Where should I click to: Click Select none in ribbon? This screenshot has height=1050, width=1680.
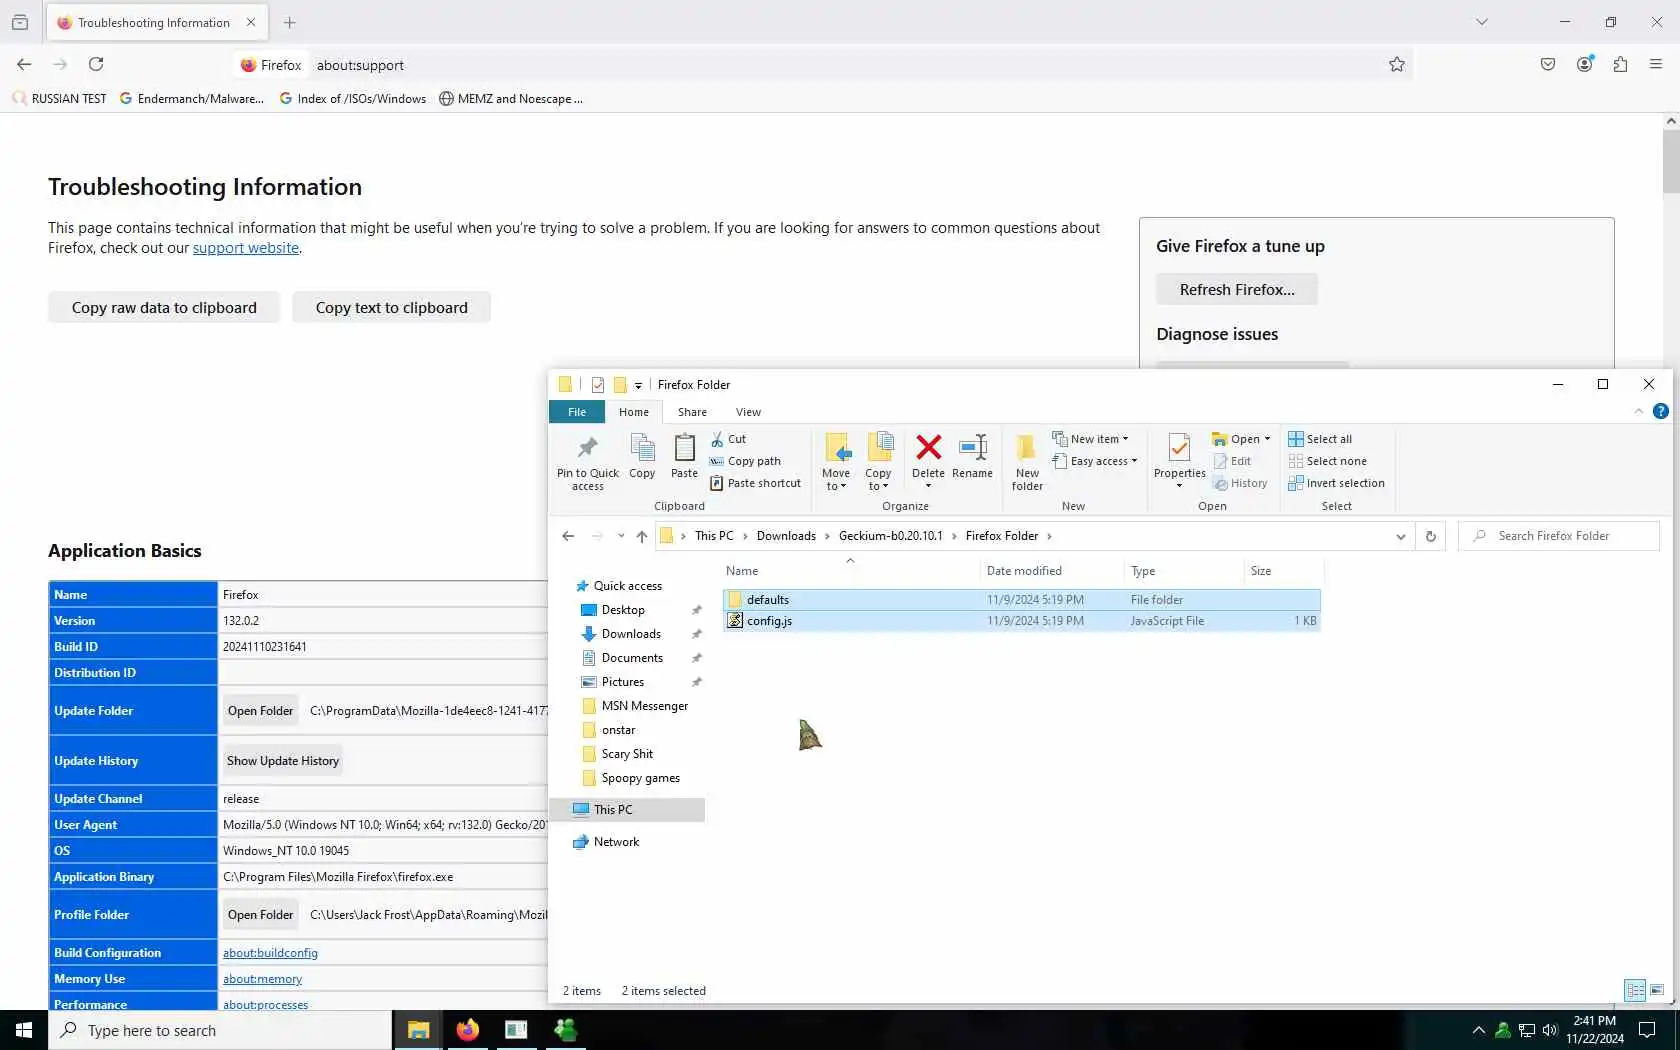tap(1328, 461)
